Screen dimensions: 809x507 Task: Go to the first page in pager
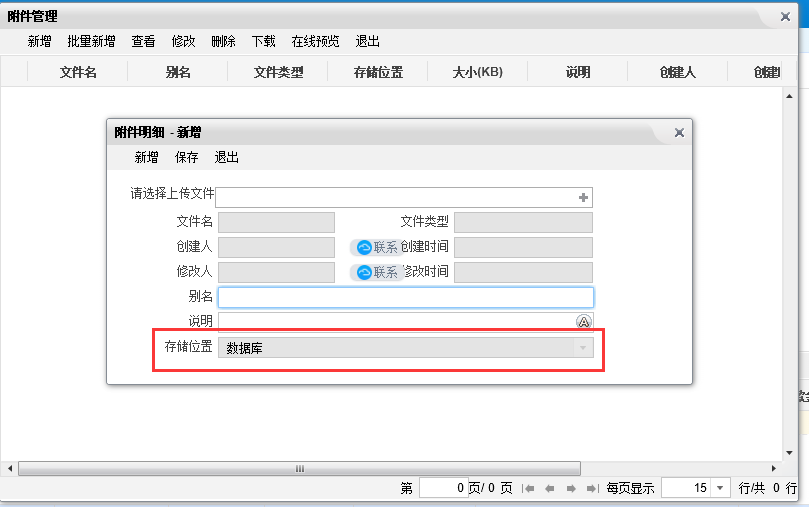pyautogui.click(x=528, y=488)
